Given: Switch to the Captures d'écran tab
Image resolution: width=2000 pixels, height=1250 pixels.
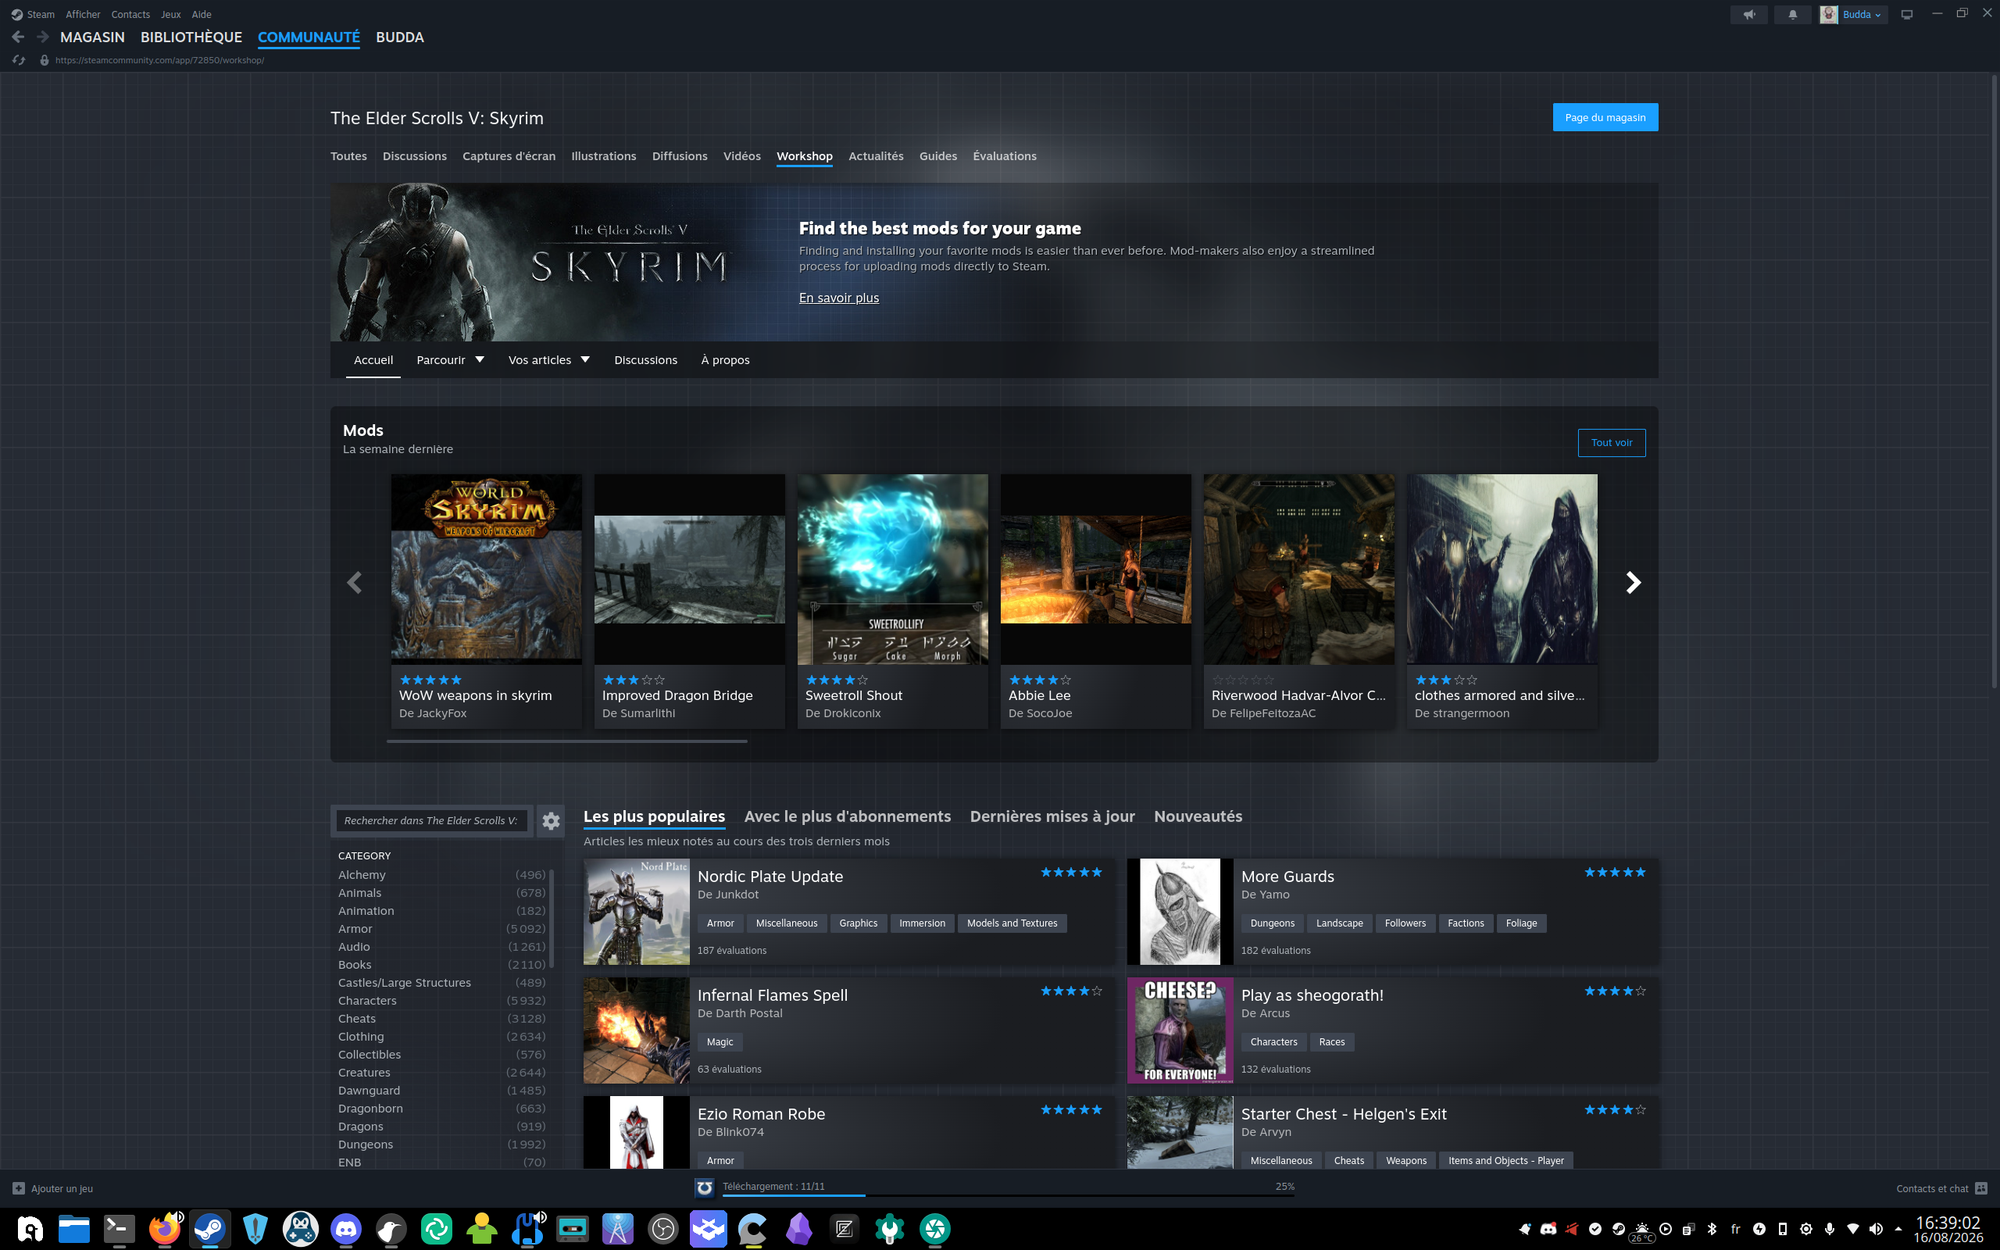Looking at the screenshot, I should point(509,156).
